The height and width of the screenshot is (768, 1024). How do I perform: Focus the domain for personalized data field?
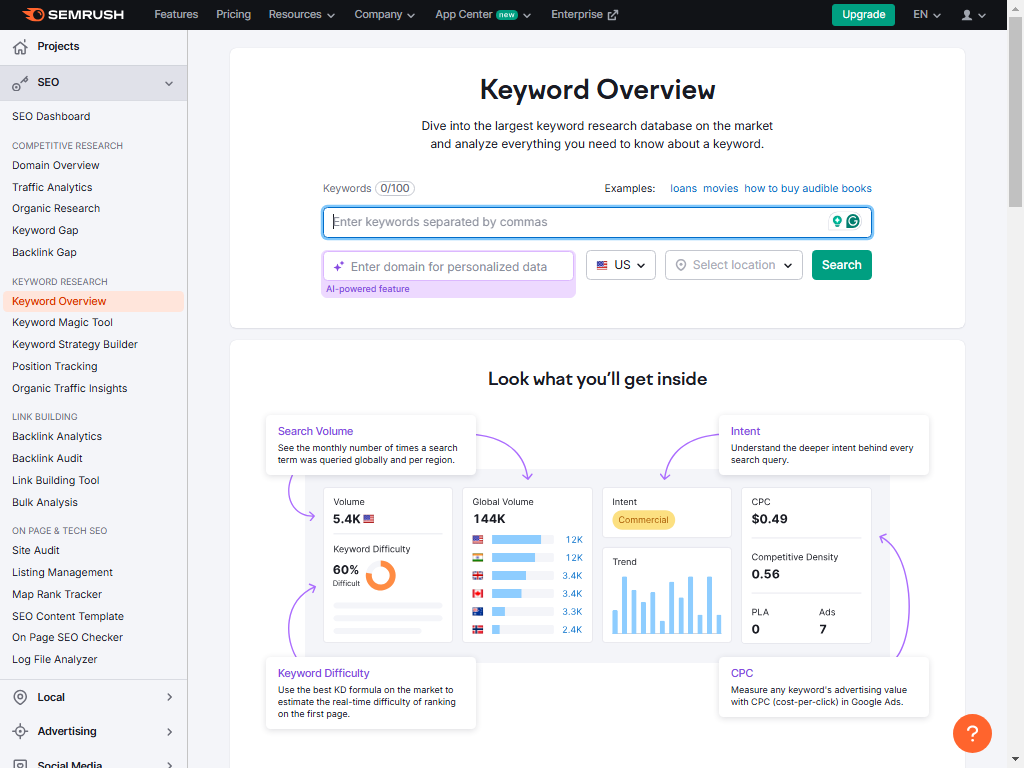click(449, 266)
